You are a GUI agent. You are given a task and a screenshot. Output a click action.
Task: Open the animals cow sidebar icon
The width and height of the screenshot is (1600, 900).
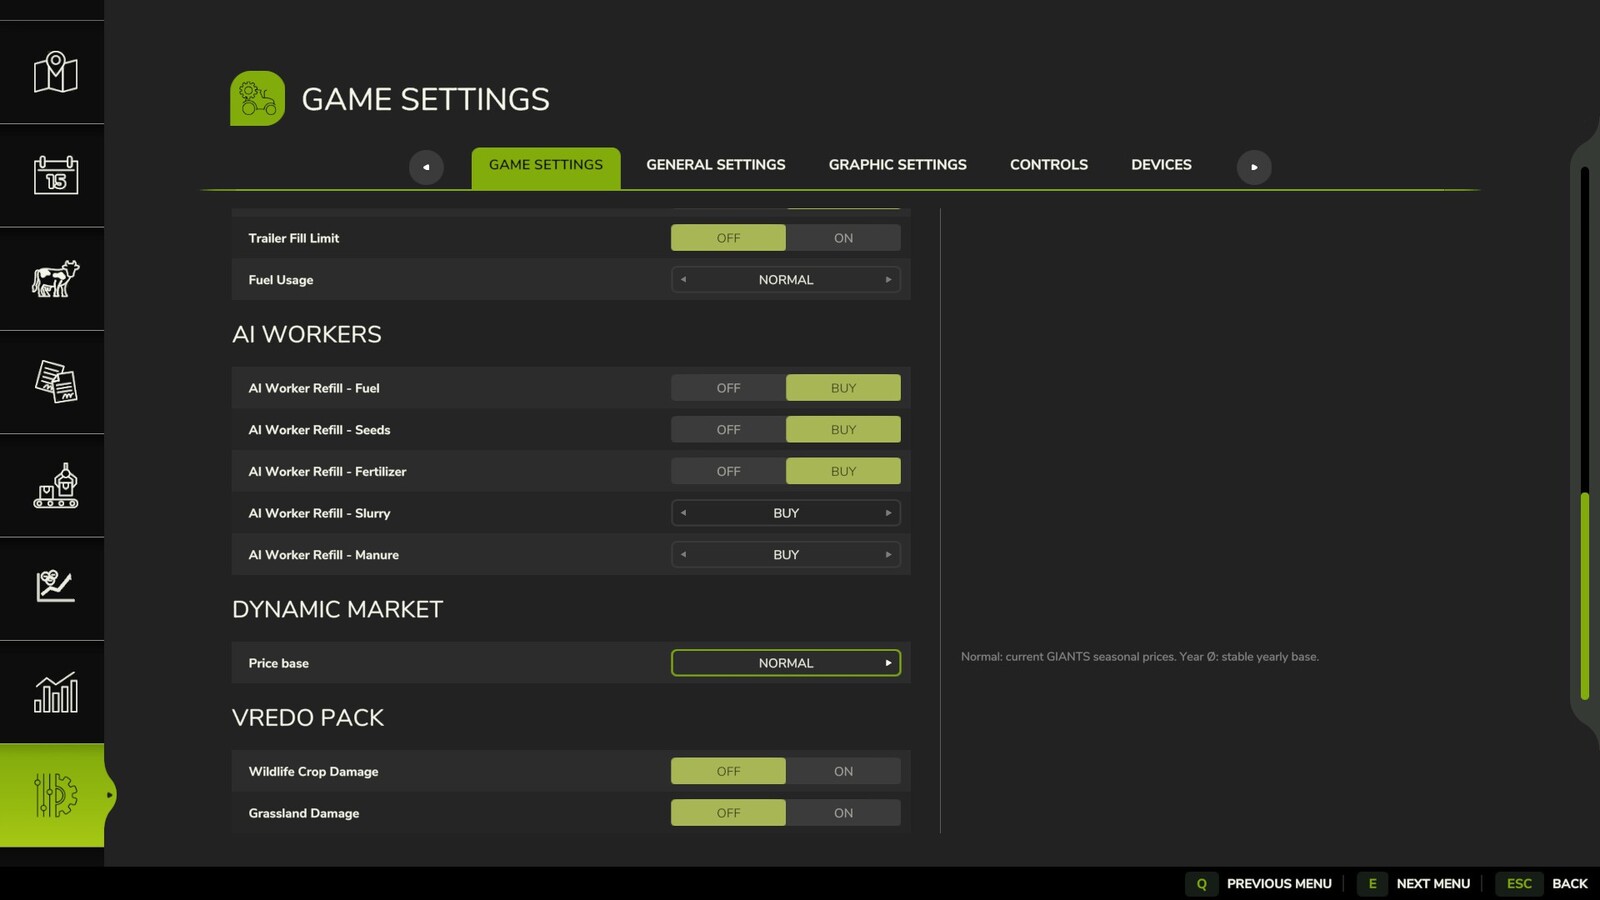point(55,279)
